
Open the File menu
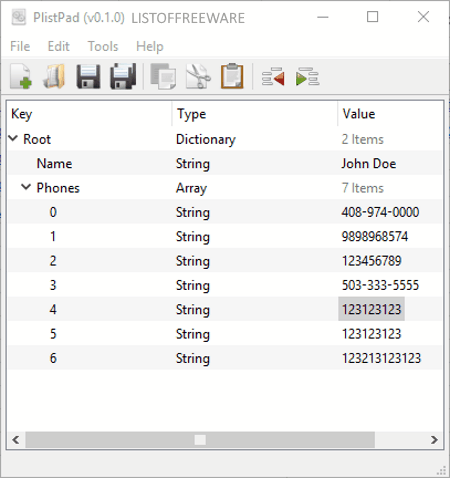20,46
